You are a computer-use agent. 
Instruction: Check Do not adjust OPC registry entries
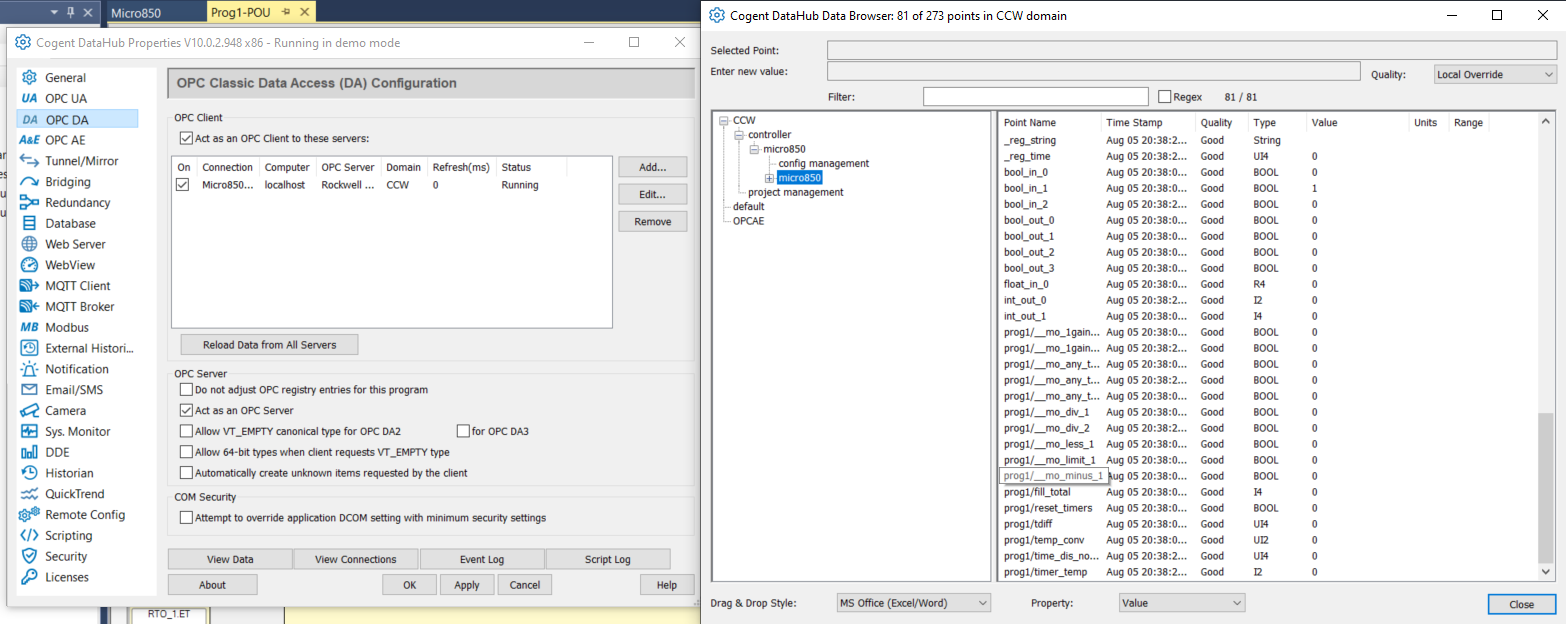186,390
